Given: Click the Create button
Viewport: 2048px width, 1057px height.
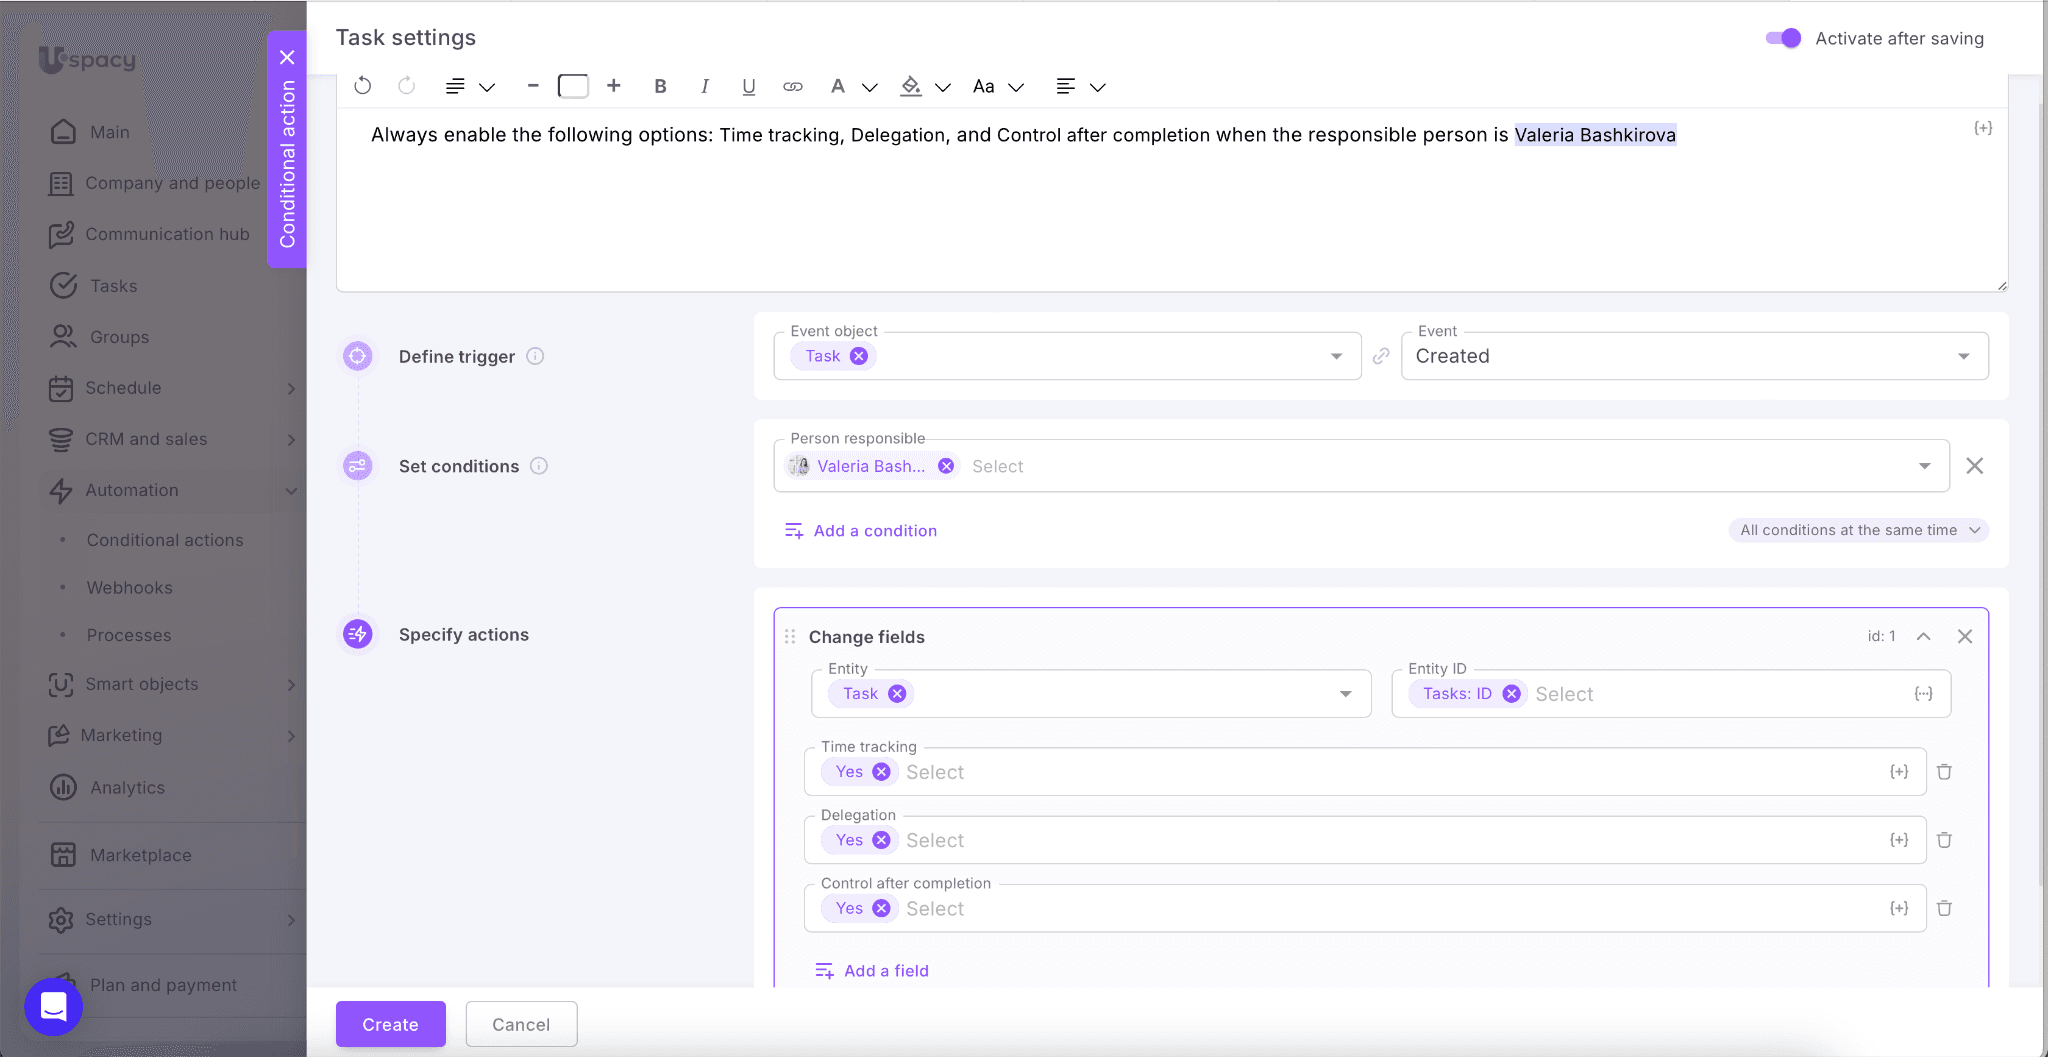Looking at the screenshot, I should 390,1024.
